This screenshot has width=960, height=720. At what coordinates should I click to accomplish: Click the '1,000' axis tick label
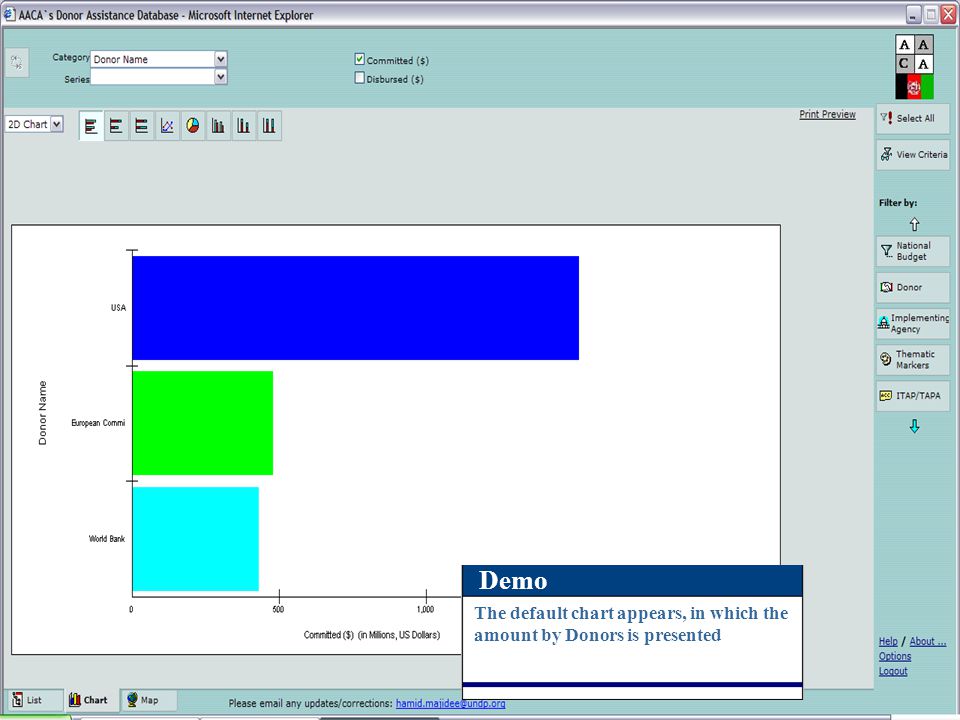coord(425,609)
